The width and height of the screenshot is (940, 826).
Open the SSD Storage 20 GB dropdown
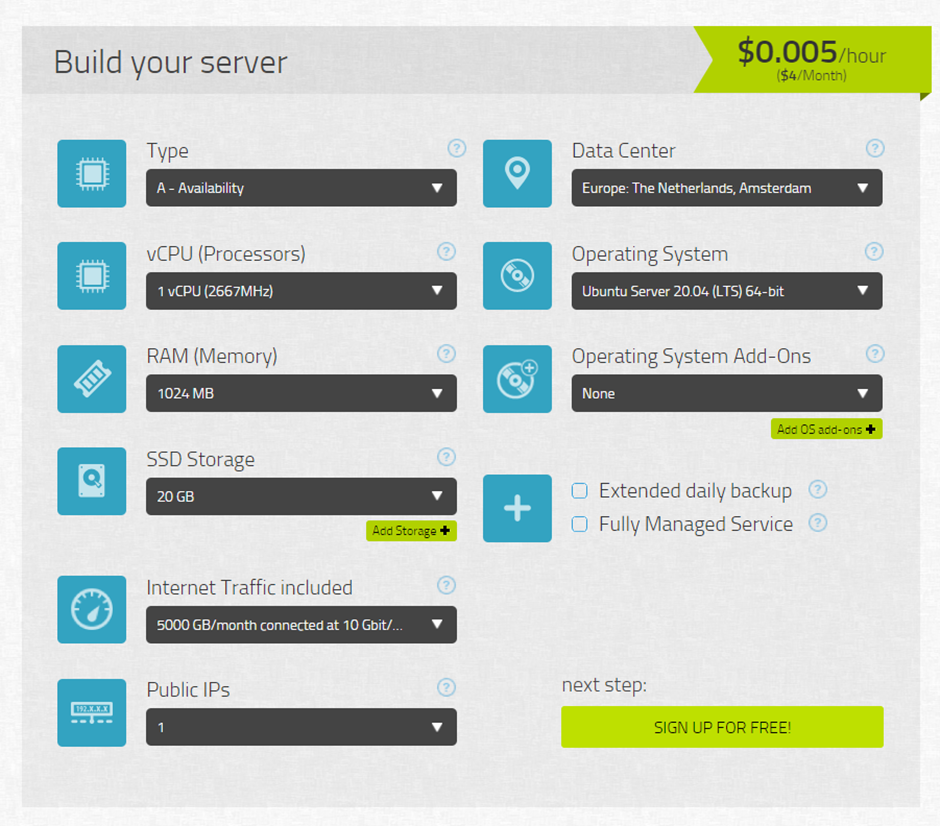(x=301, y=496)
